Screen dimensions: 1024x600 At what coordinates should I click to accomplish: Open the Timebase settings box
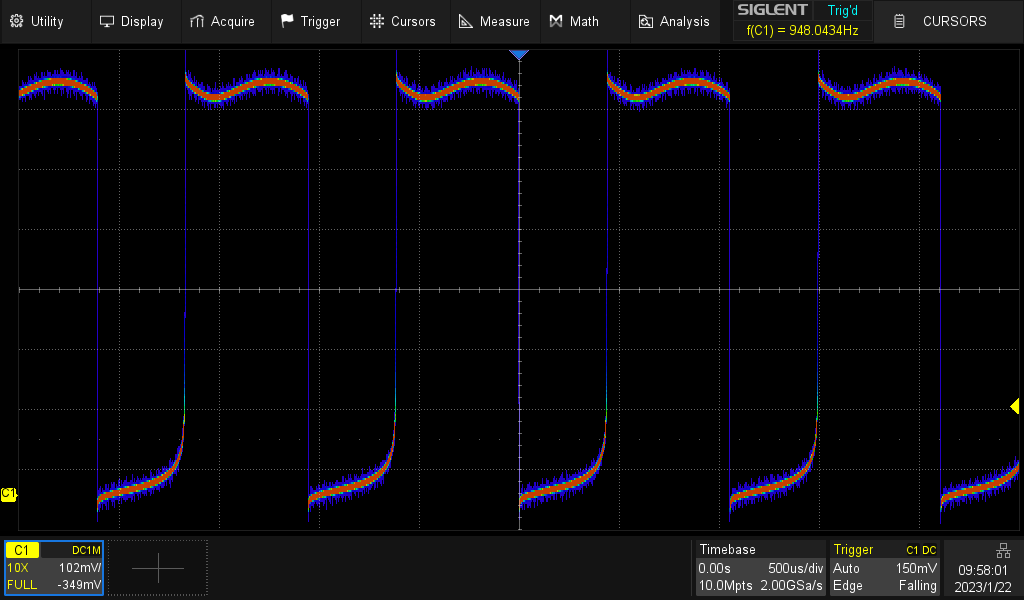point(760,567)
